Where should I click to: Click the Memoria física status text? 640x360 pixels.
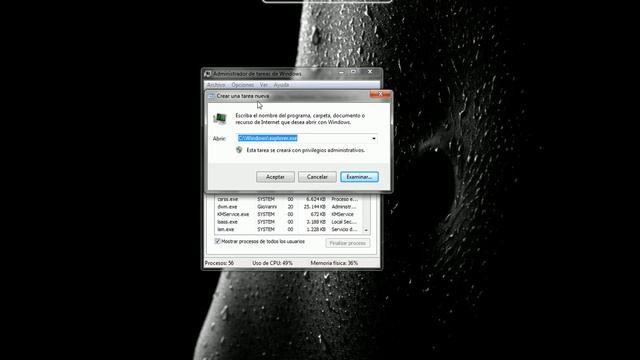pos(334,263)
